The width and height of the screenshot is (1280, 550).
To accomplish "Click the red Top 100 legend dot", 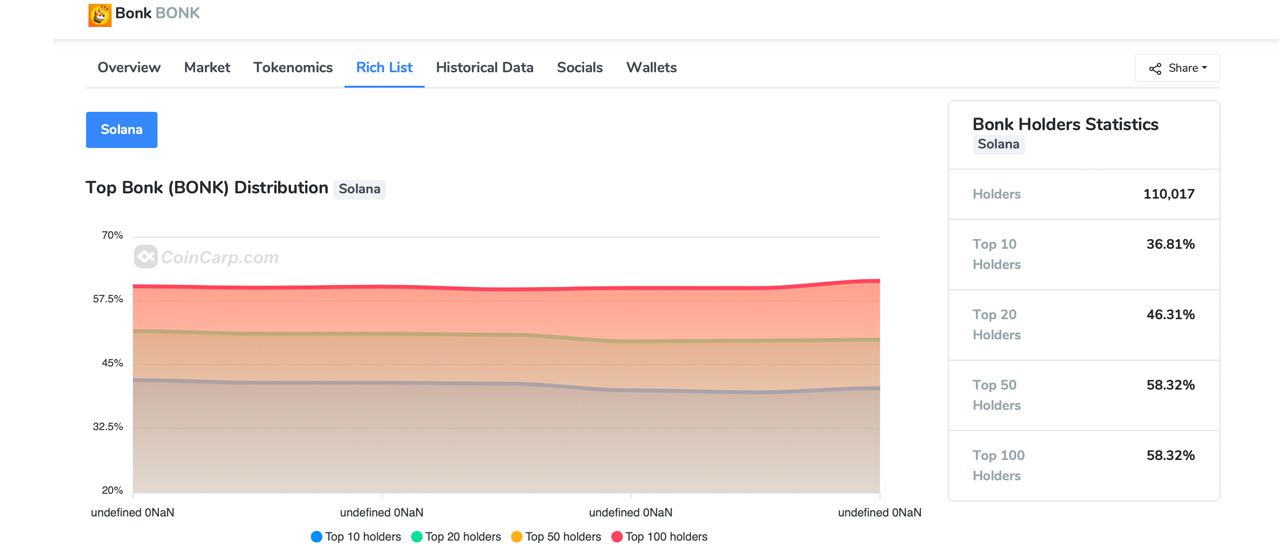I will coord(617,537).
